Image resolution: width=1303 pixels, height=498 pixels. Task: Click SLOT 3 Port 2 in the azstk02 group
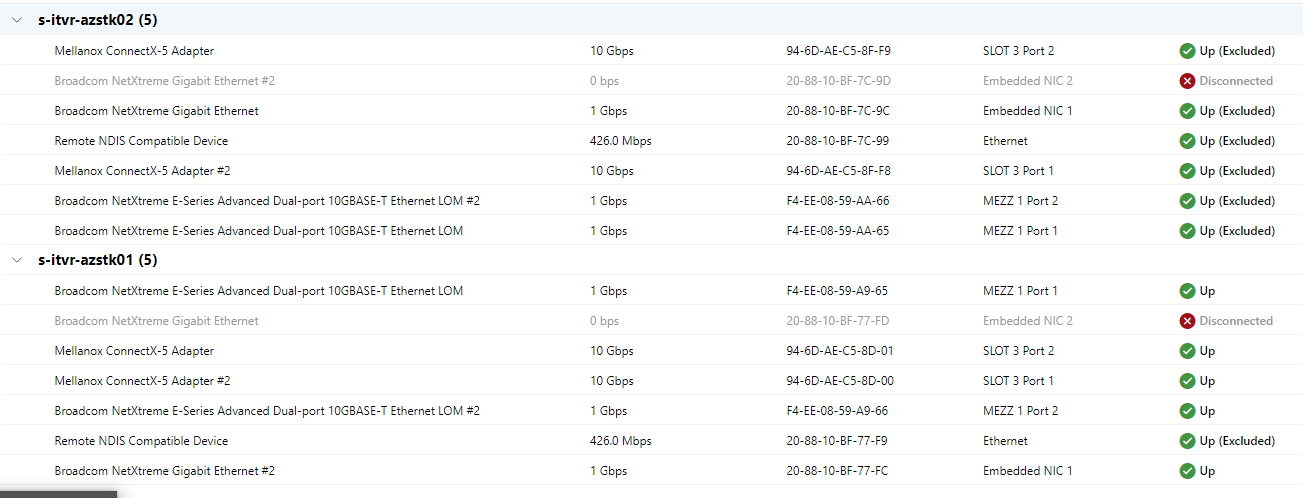tap(1018, 51)
